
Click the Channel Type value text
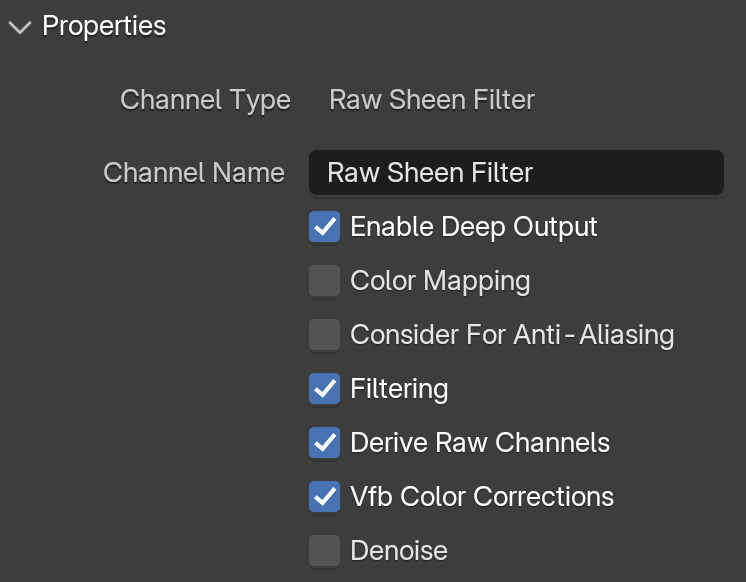click(432, 100)
